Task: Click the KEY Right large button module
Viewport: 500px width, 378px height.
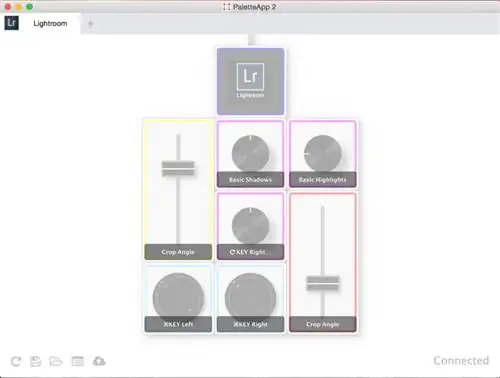Action: pyautogui.click(x=250, y=298)
